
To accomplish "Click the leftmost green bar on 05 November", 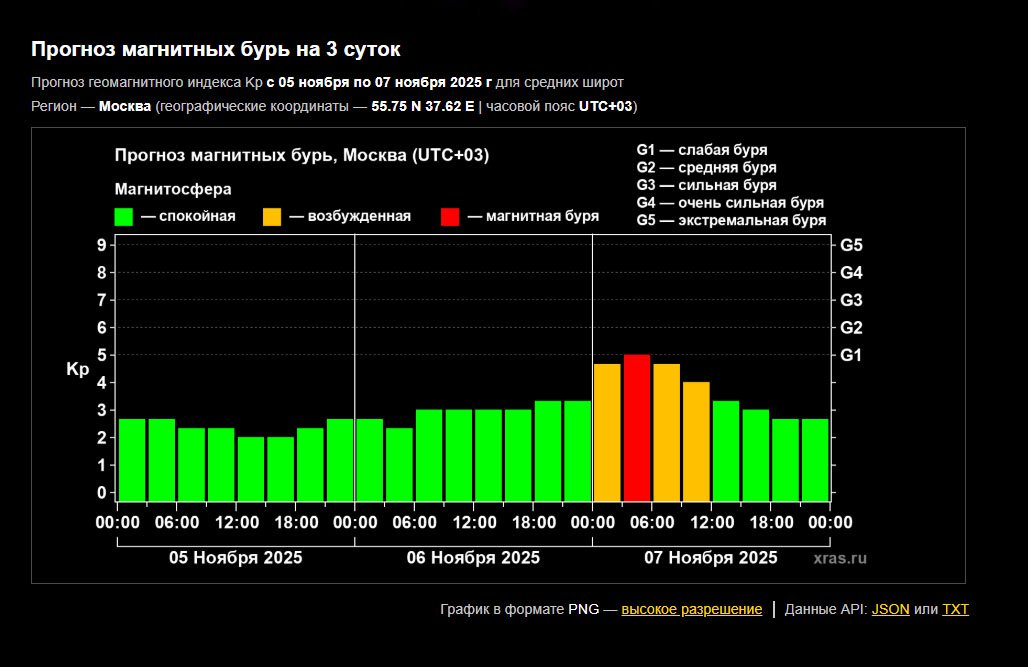I will pos(132,459).
